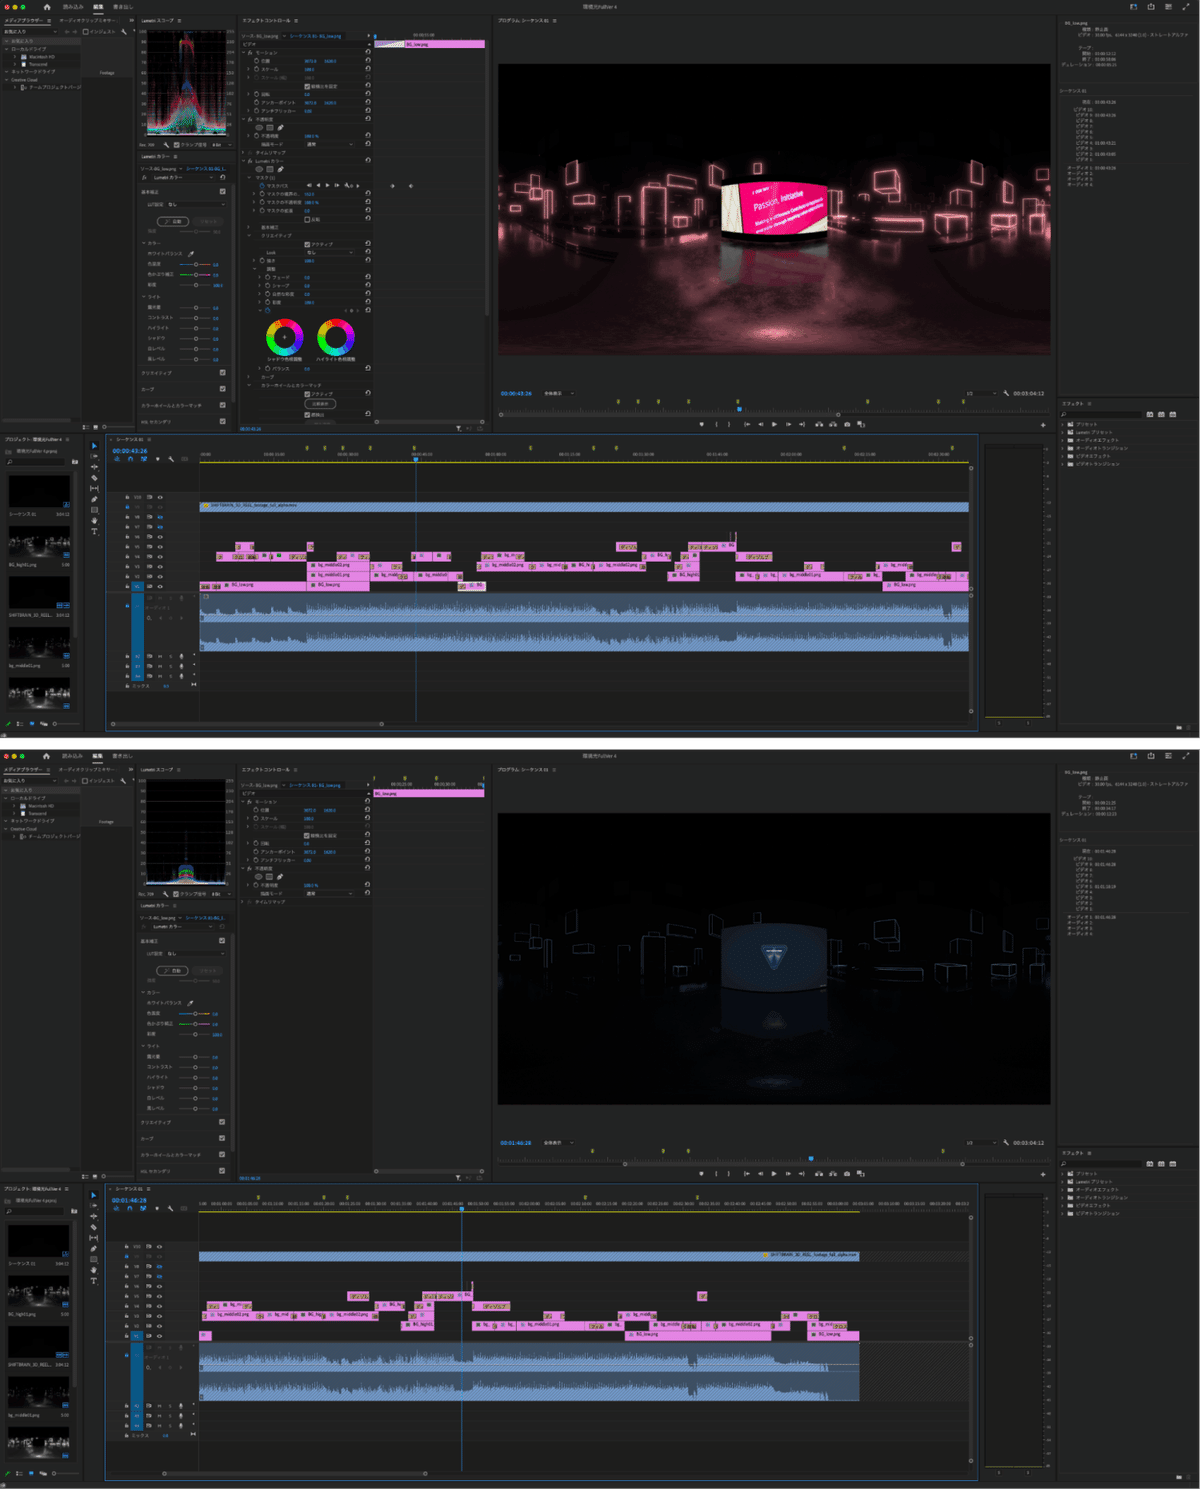This screenshot has height=1489, width=1200.
Task: Pick the Razor tool in upper timeline toolbar
Action: 94,478
